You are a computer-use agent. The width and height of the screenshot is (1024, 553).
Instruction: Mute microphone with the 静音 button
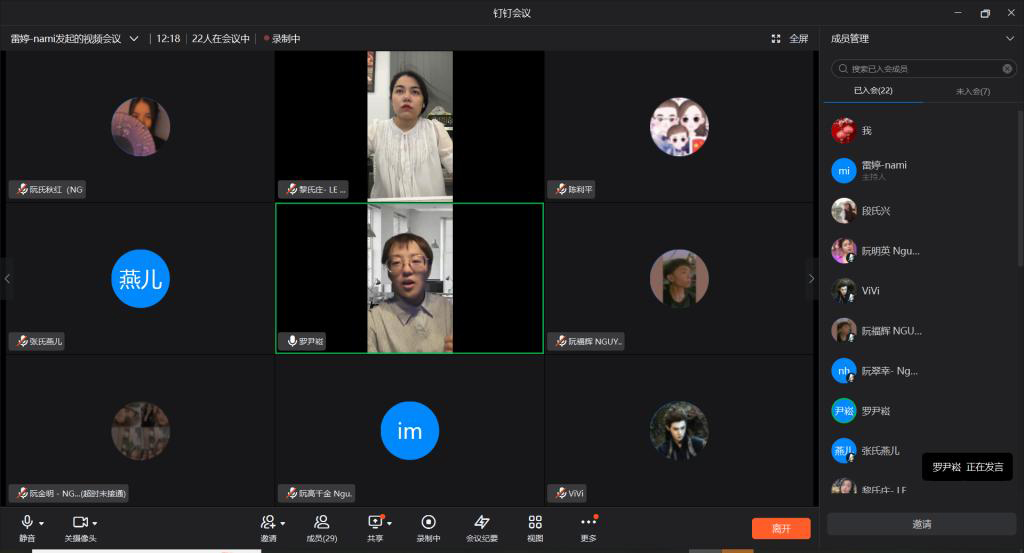(27, 523)
